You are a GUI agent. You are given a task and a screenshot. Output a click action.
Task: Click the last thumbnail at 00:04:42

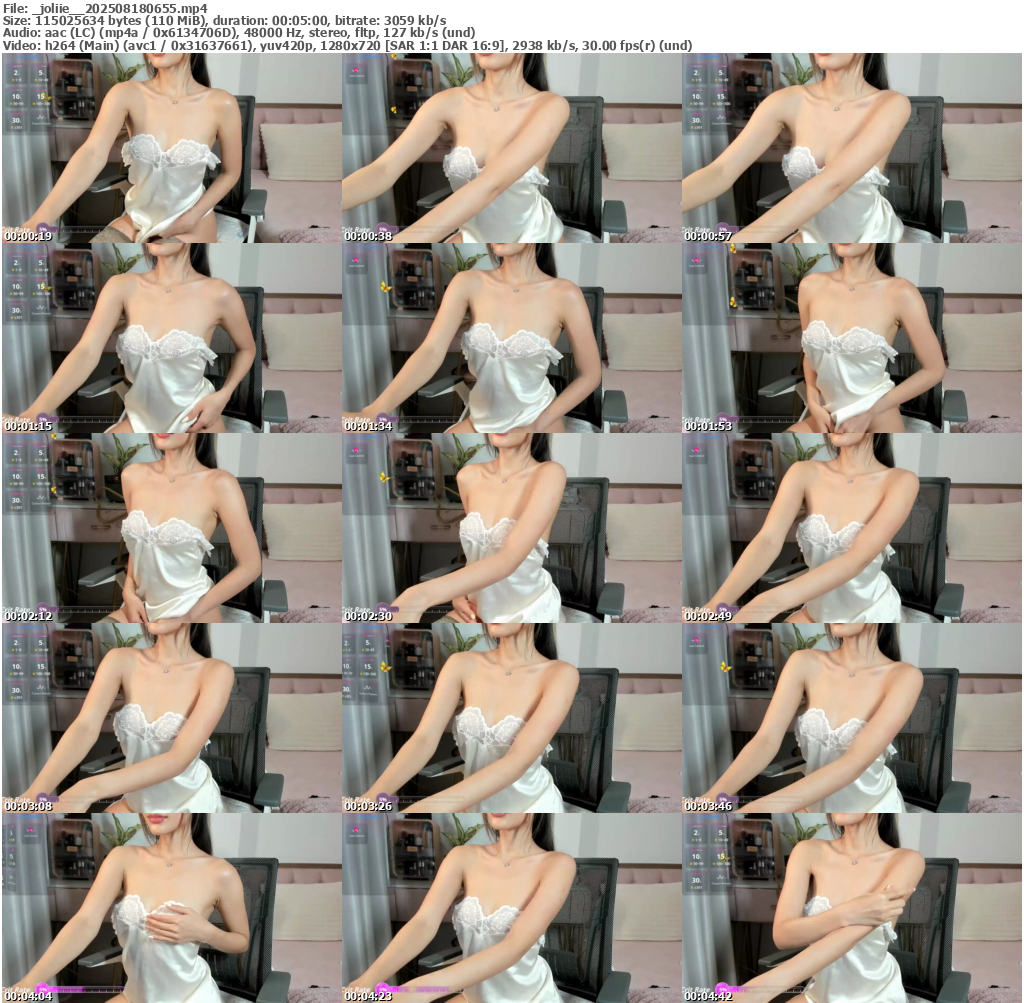851,908
